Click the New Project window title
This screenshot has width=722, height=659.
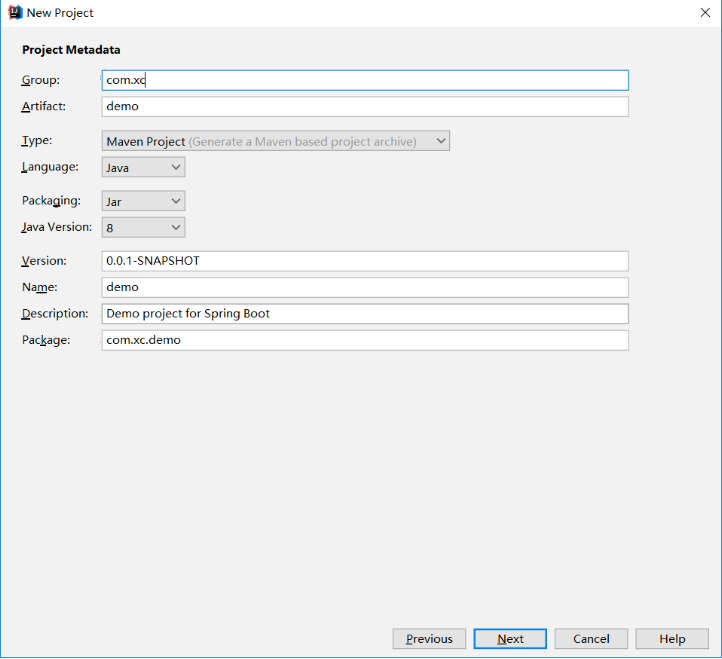60,13
